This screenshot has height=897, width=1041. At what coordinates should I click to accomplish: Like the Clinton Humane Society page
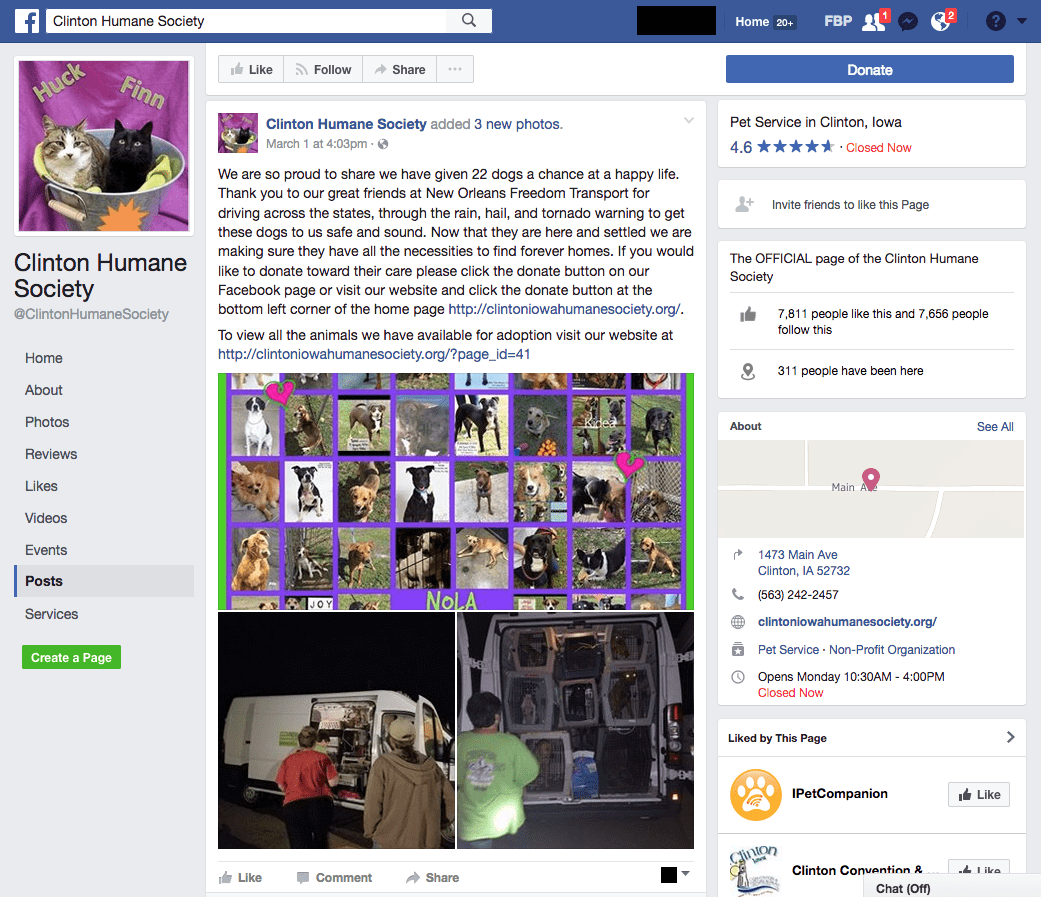pyautogui.click(x=251, y=69)
